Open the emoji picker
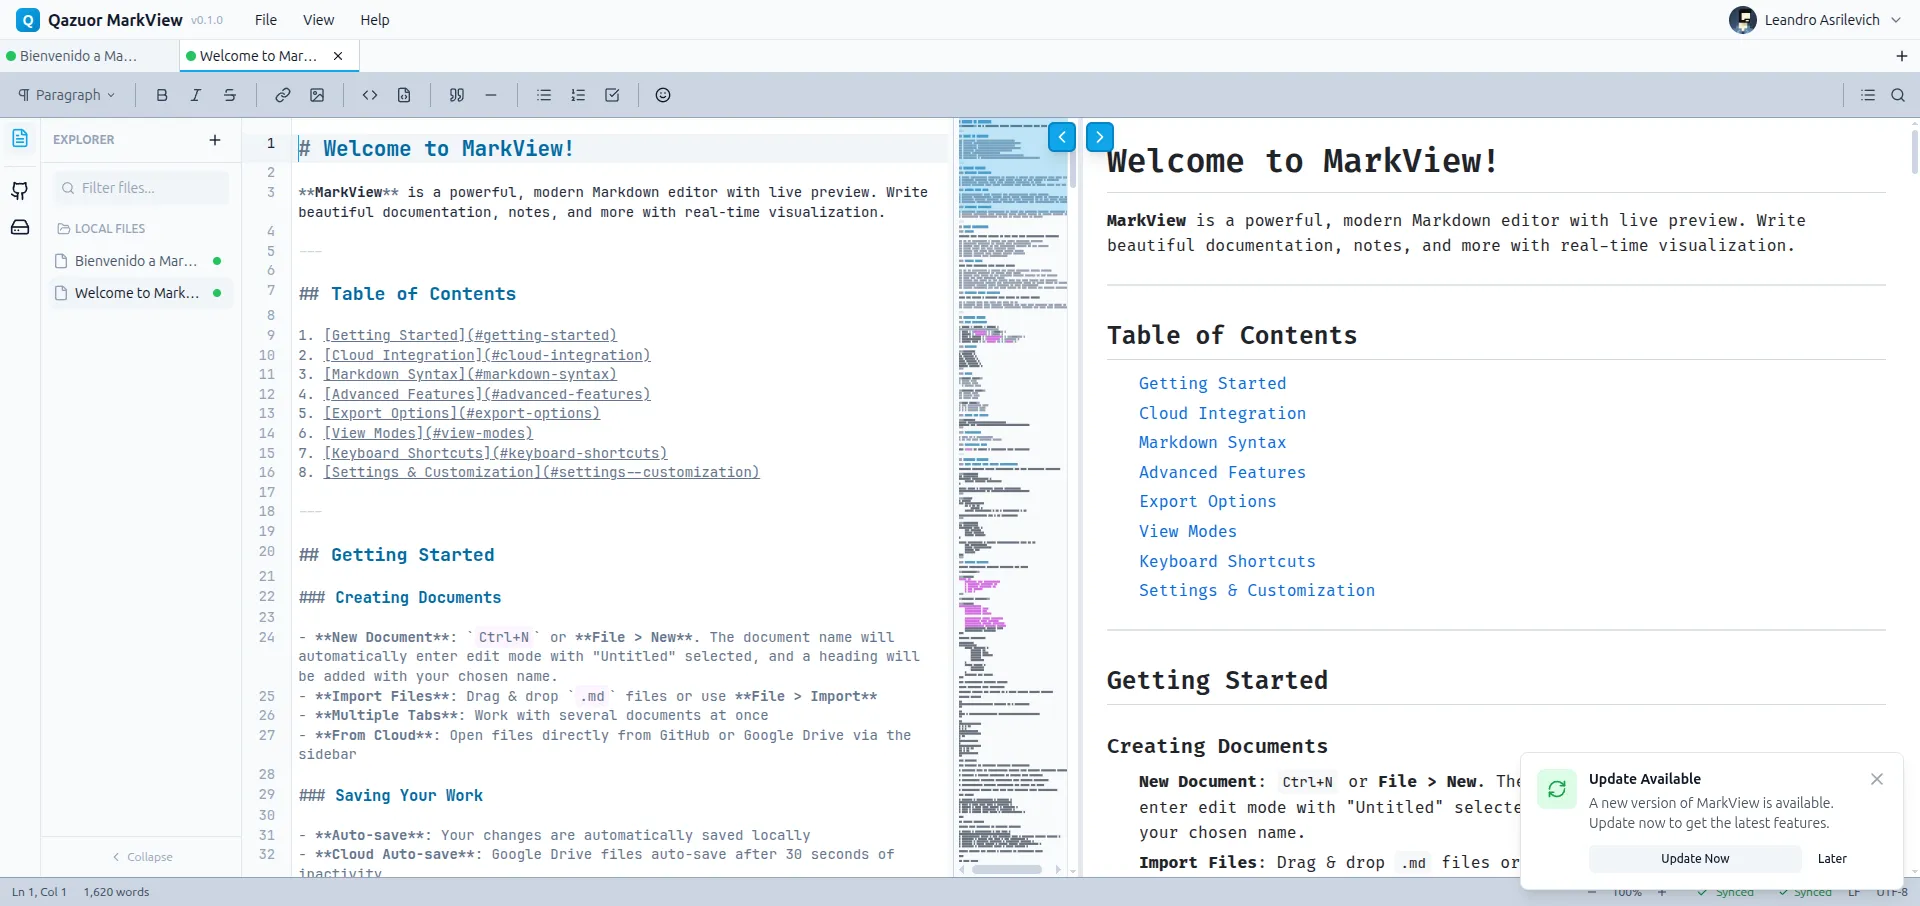Image resolution: width=1920 pixels, height=906 pixels. tap(662, 95)
